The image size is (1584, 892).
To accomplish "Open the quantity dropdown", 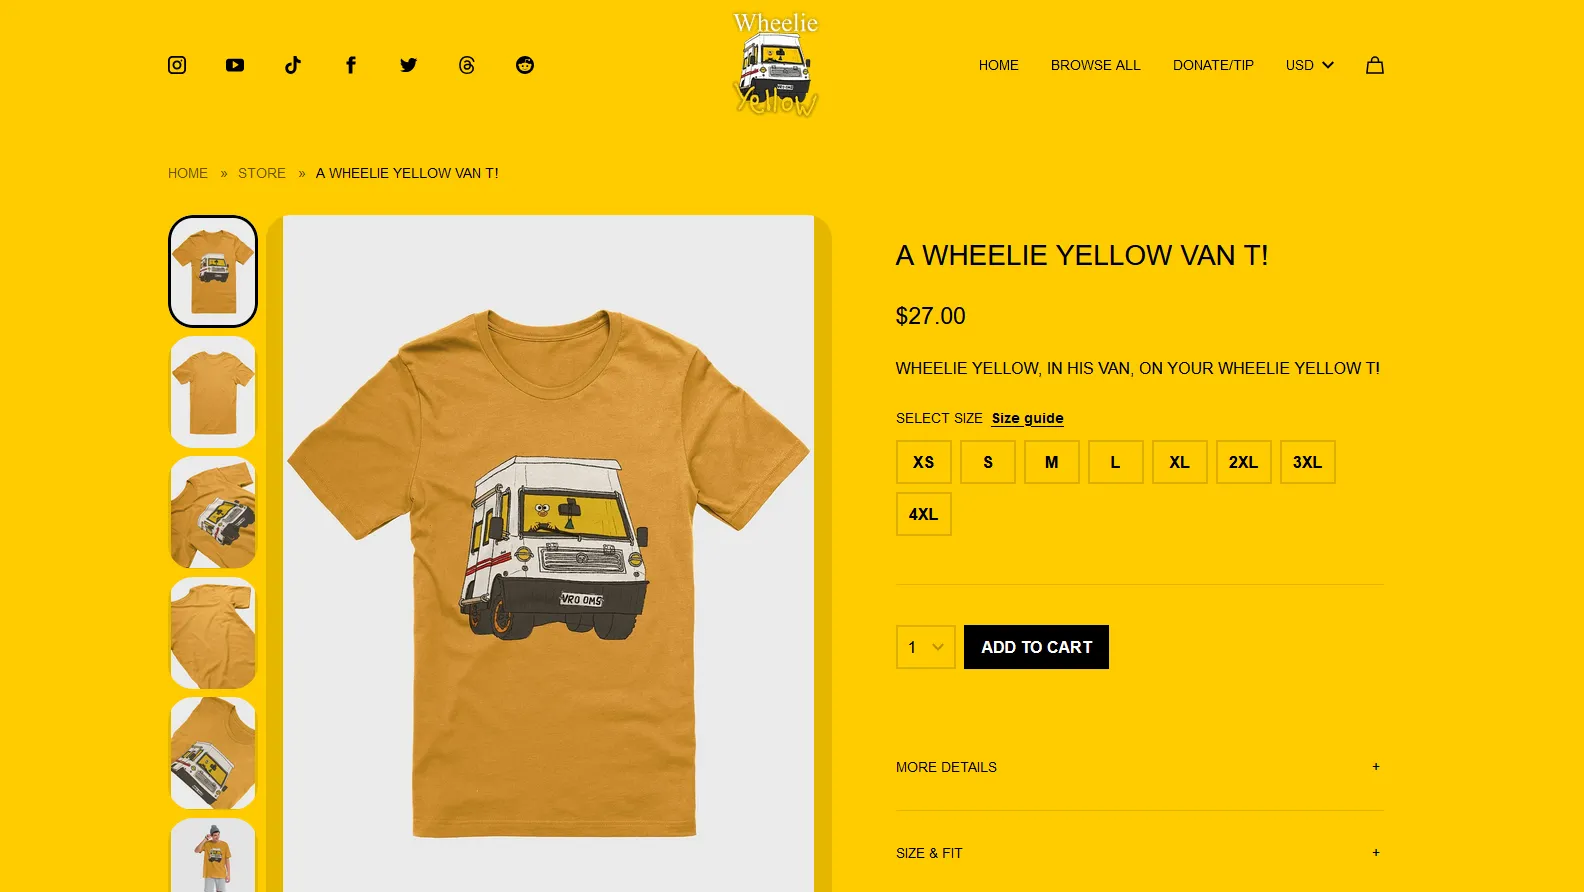I will pyautogui.click(x=926, y=647).
